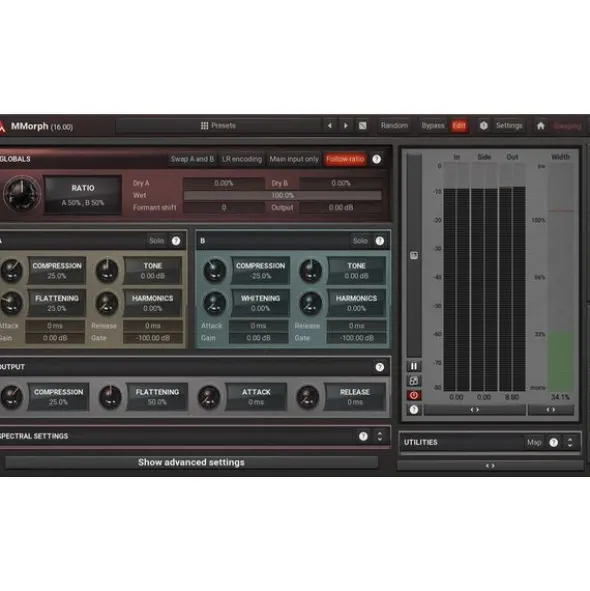The width and height of the screenshot is (590, 591).
Task: Click panel B Compression knob
Action: 215,271
